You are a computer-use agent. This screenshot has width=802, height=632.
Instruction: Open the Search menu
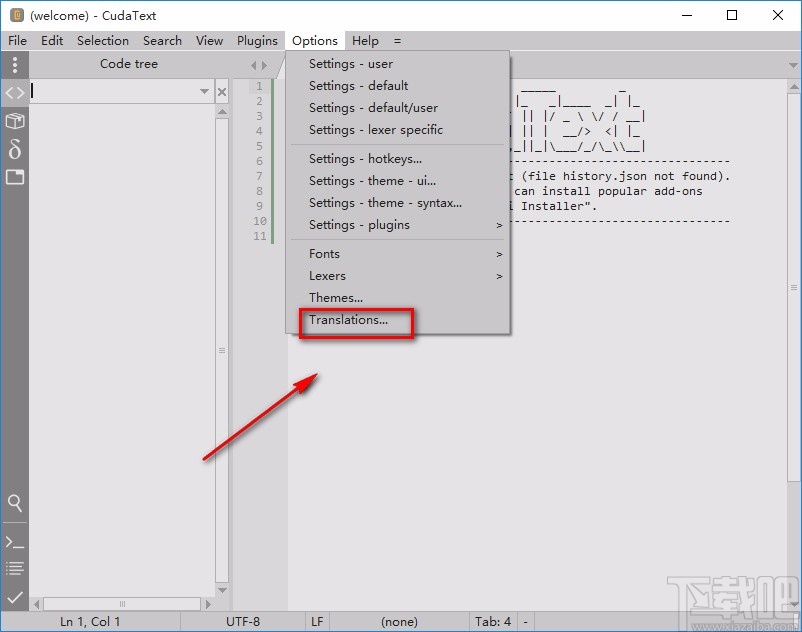coord(162,40)
